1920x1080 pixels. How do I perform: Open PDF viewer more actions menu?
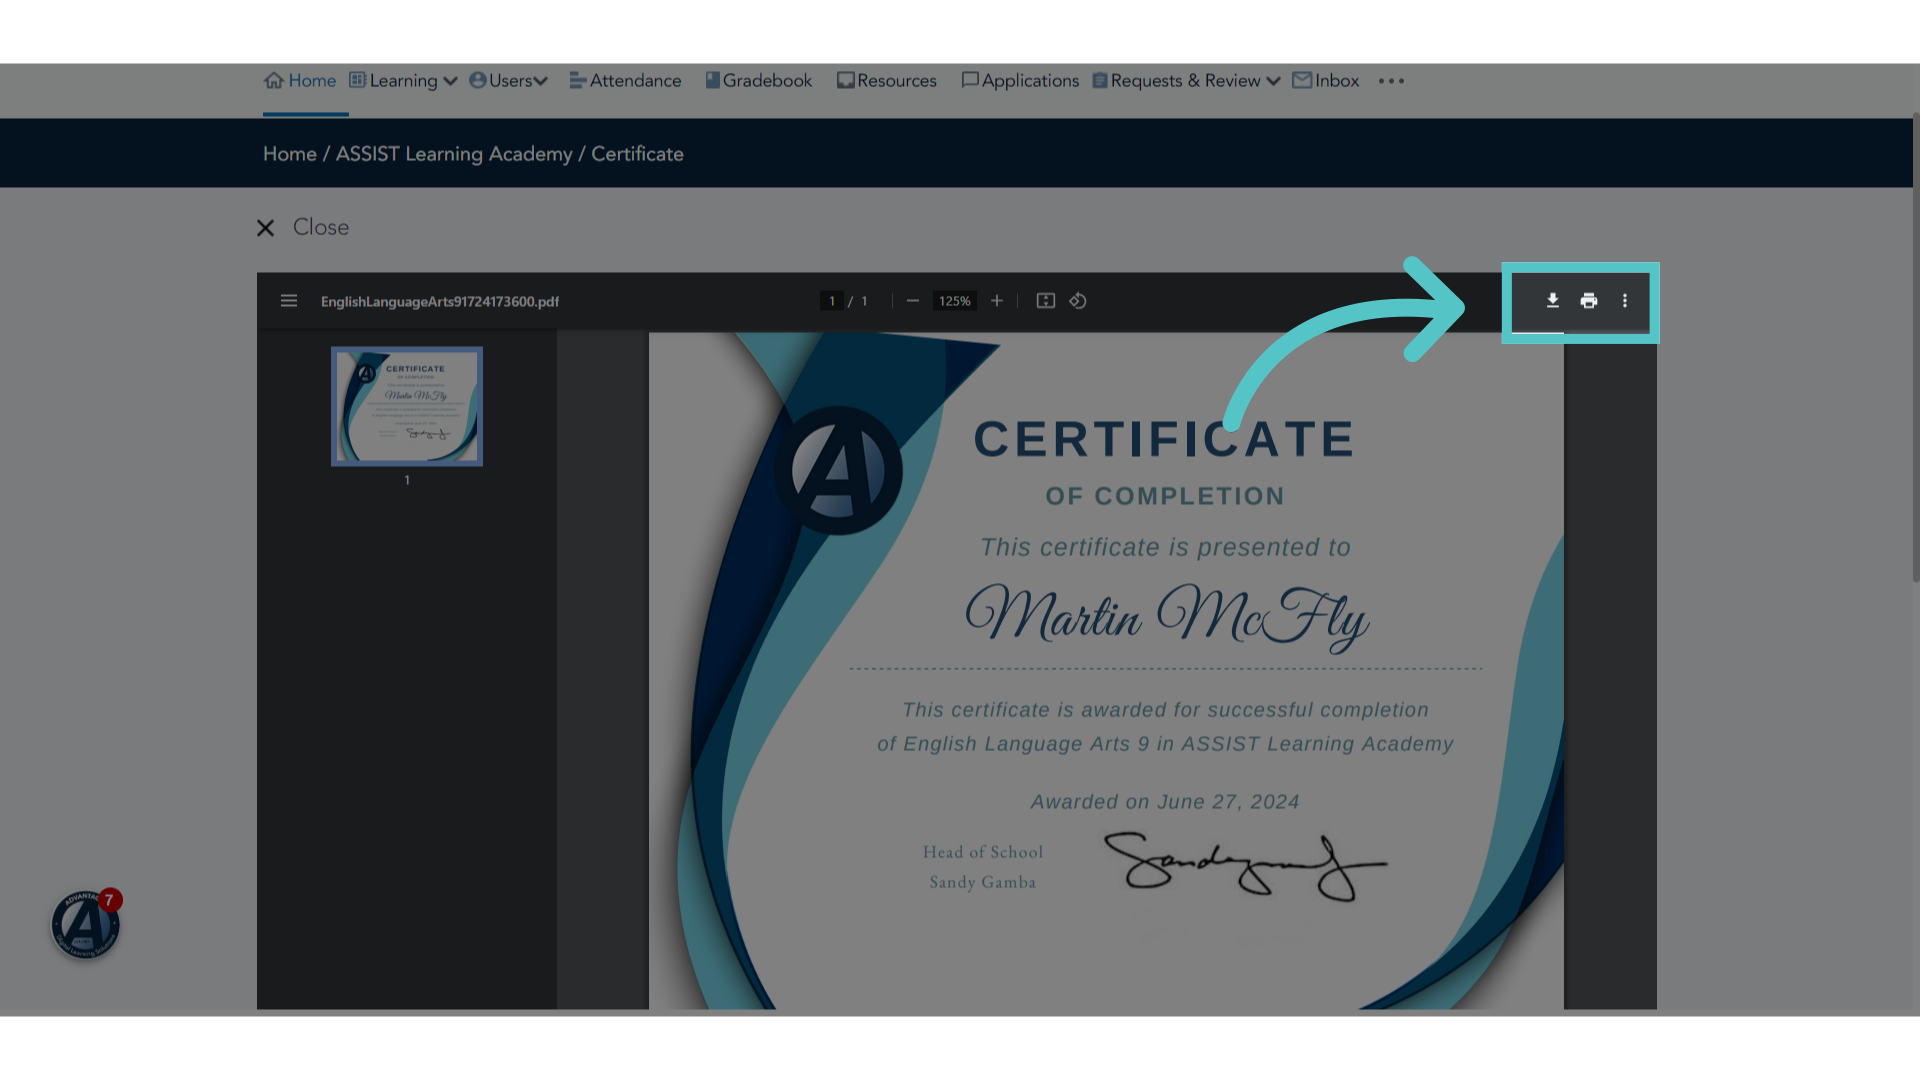[x=1625, y=301]
